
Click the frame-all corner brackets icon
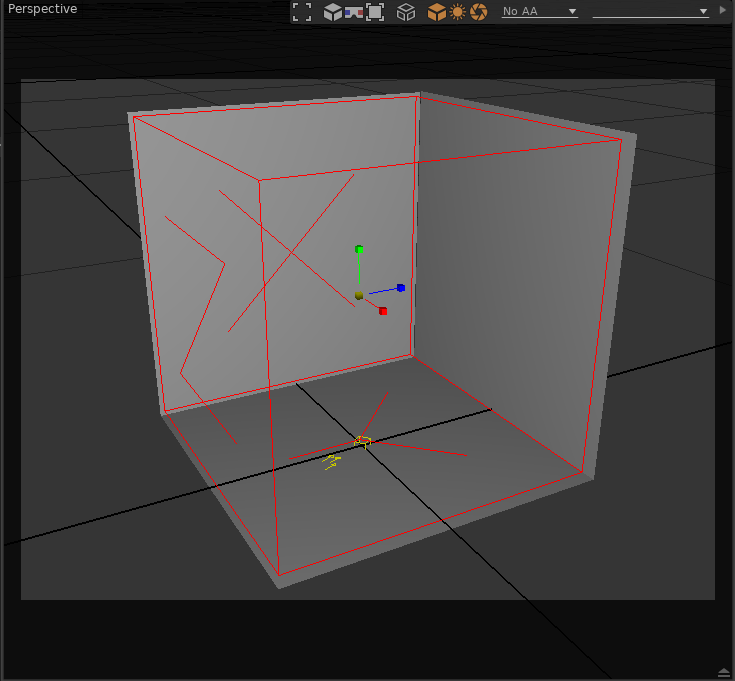tap(302, 12)
